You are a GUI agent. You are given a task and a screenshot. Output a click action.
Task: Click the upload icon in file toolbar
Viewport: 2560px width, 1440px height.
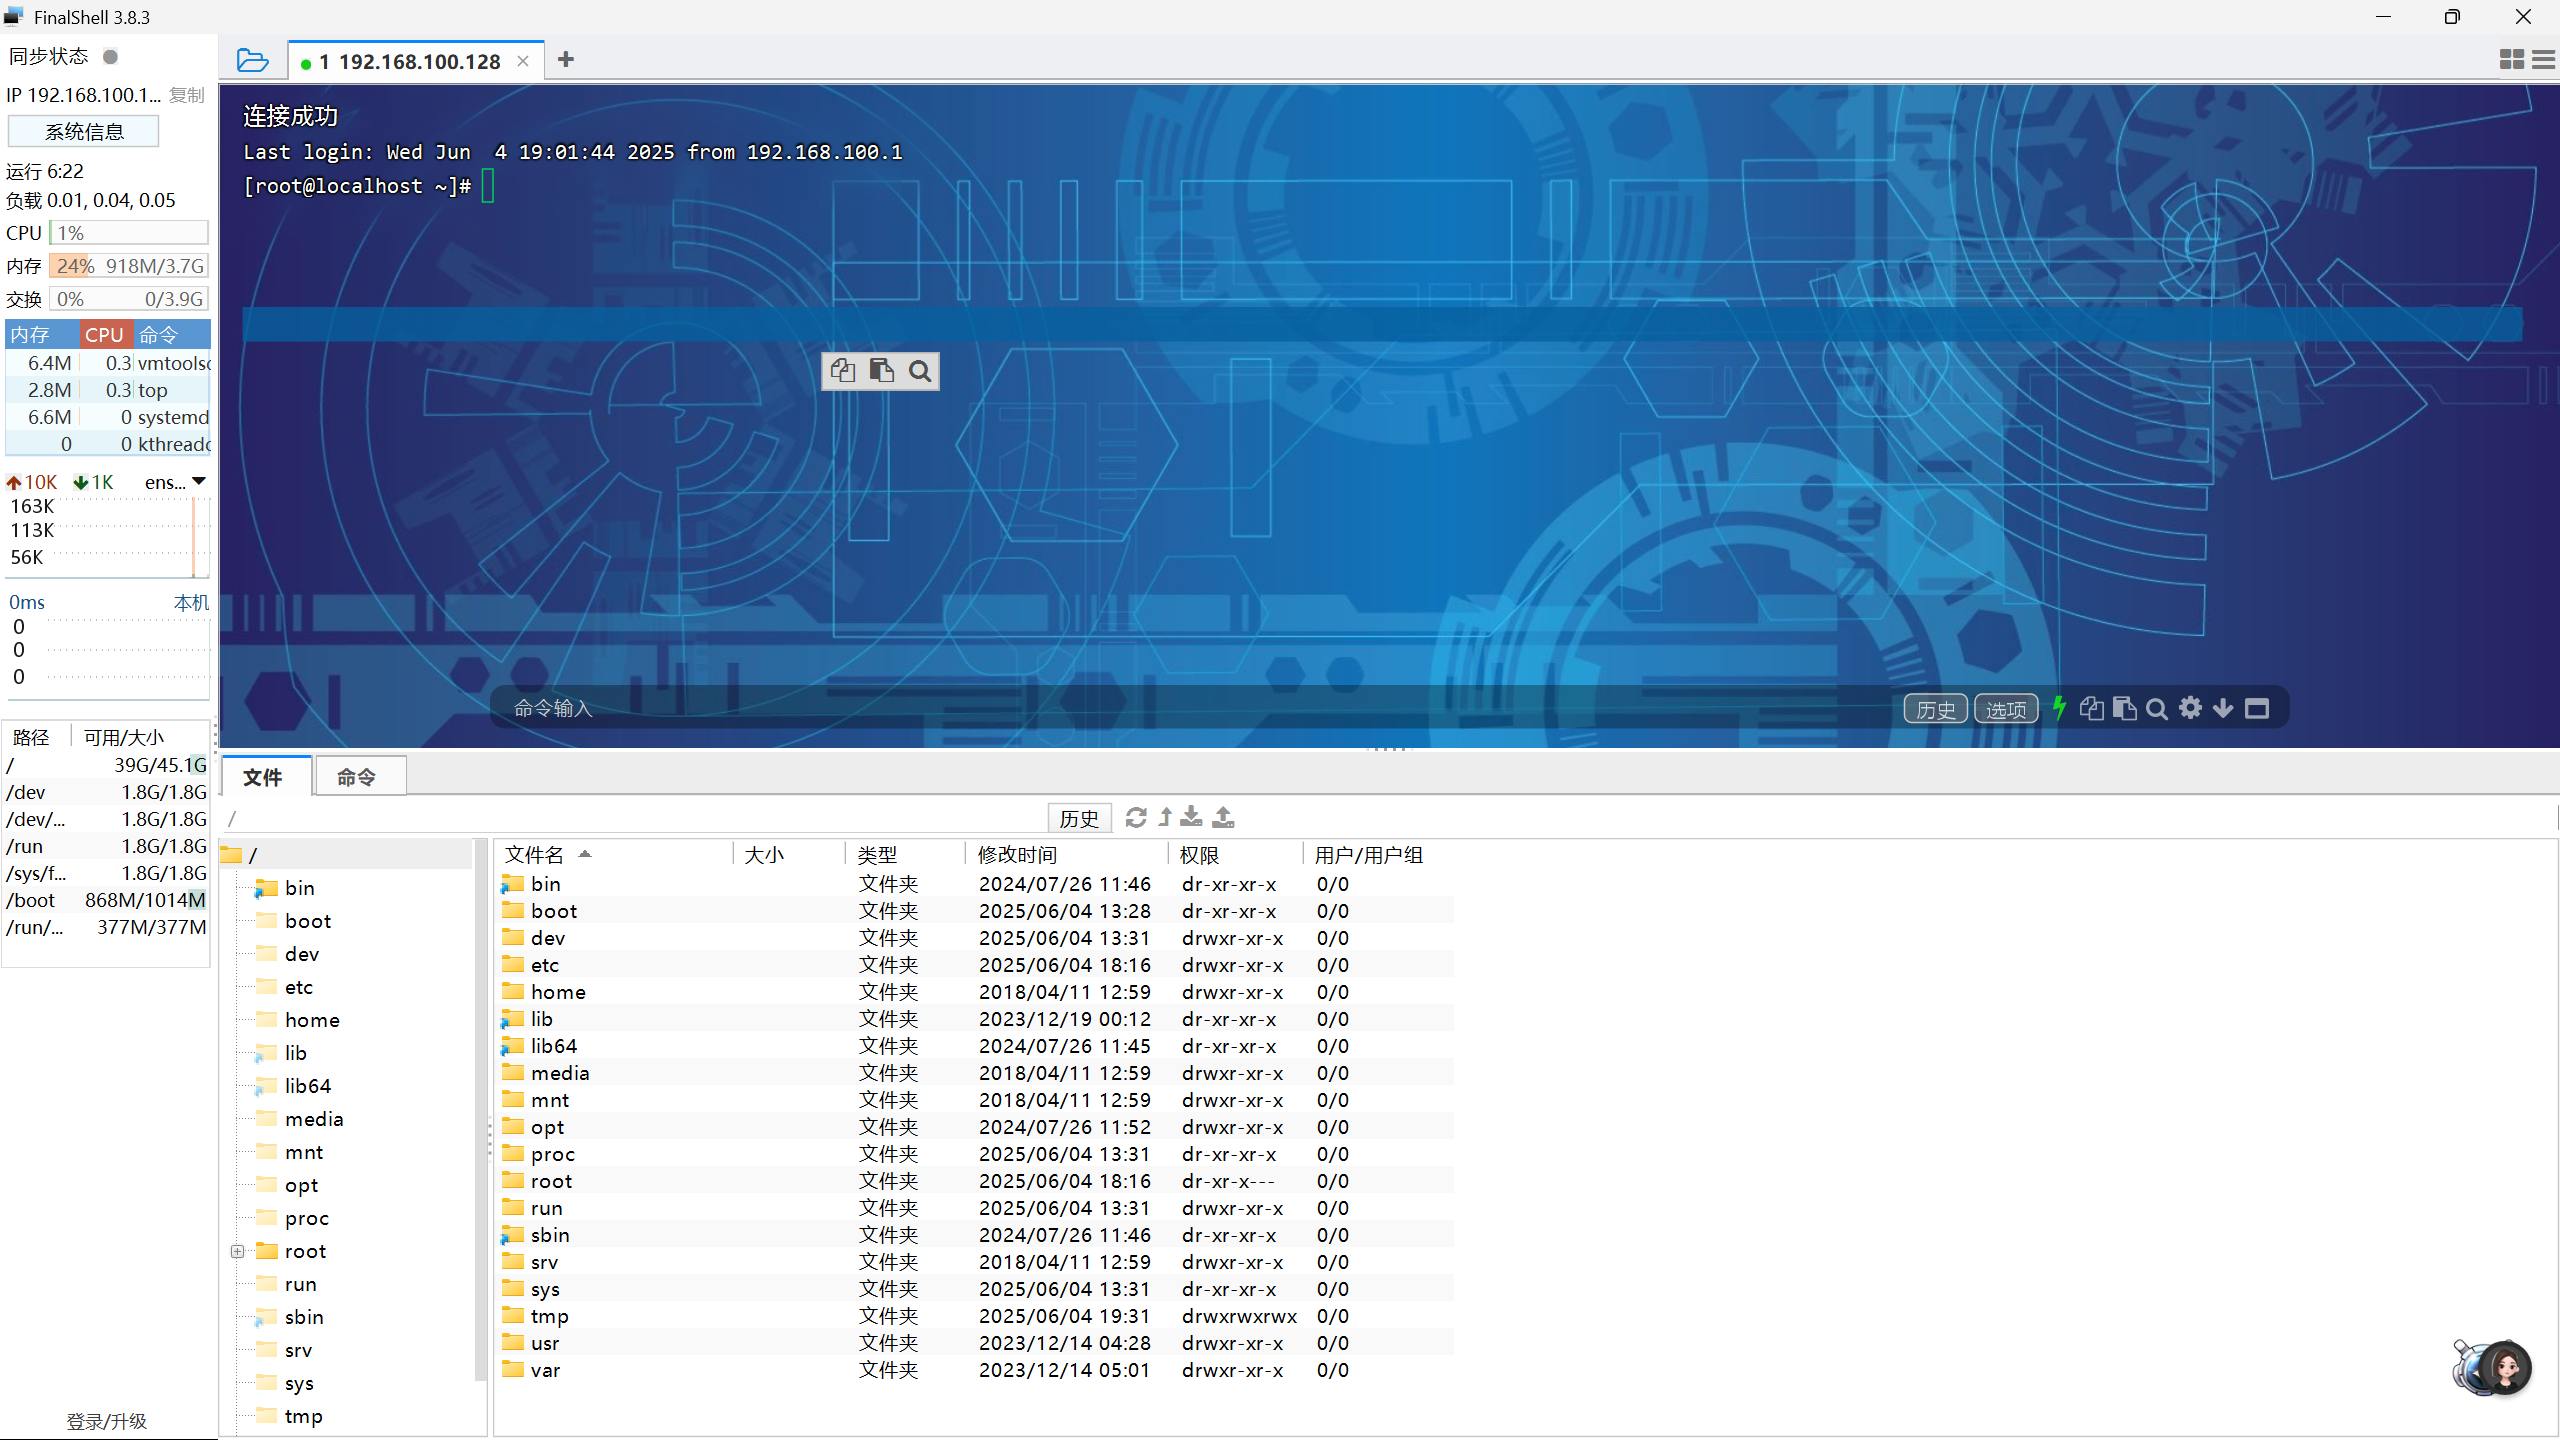tap(1223, 817)
